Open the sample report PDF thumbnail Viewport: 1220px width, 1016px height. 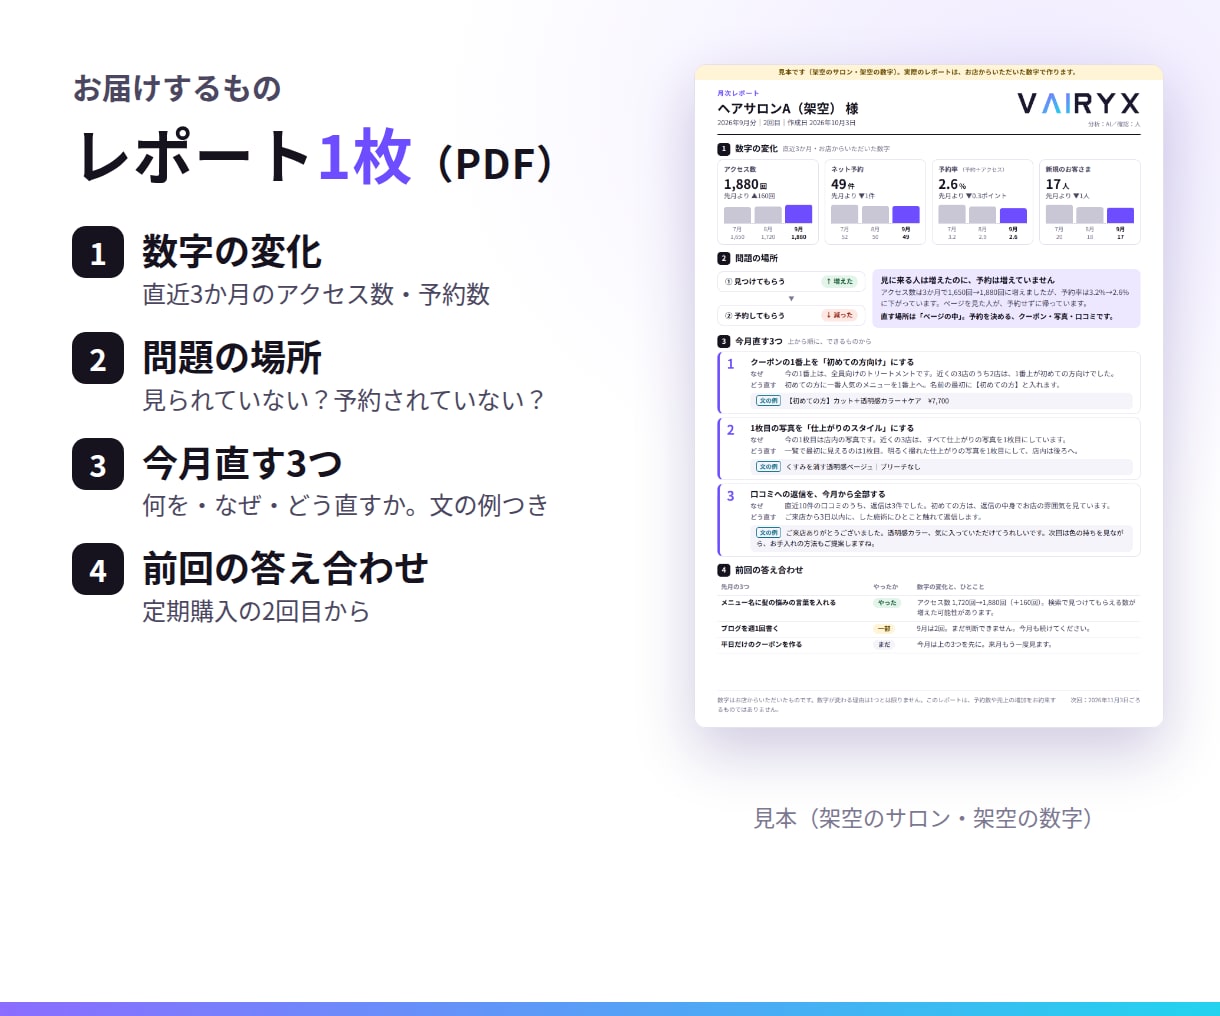[x=929, y=396]
